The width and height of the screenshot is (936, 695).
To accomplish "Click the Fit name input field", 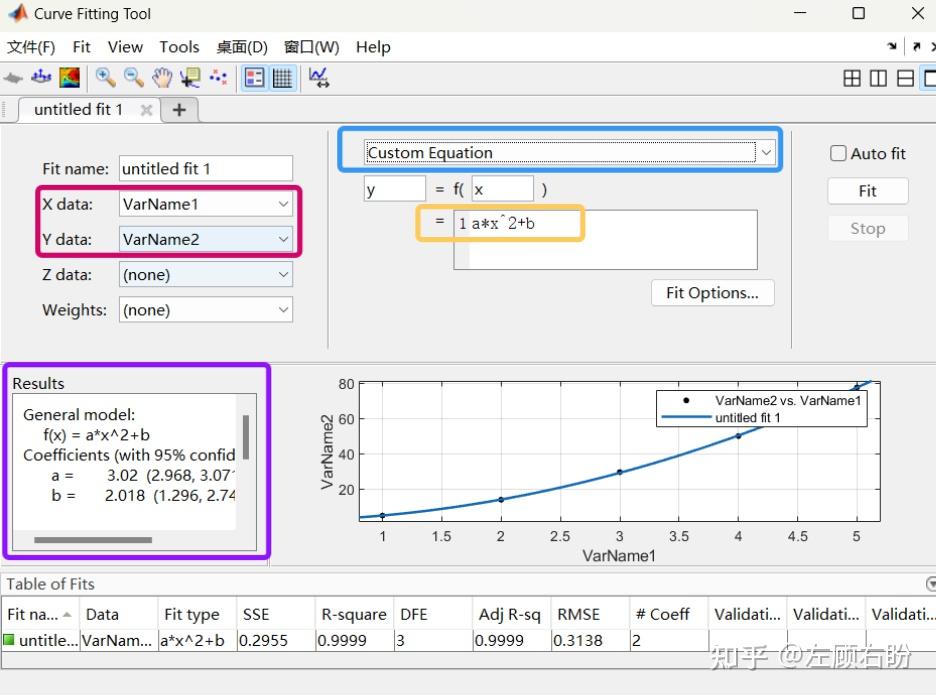I will [x=206, y=168].
